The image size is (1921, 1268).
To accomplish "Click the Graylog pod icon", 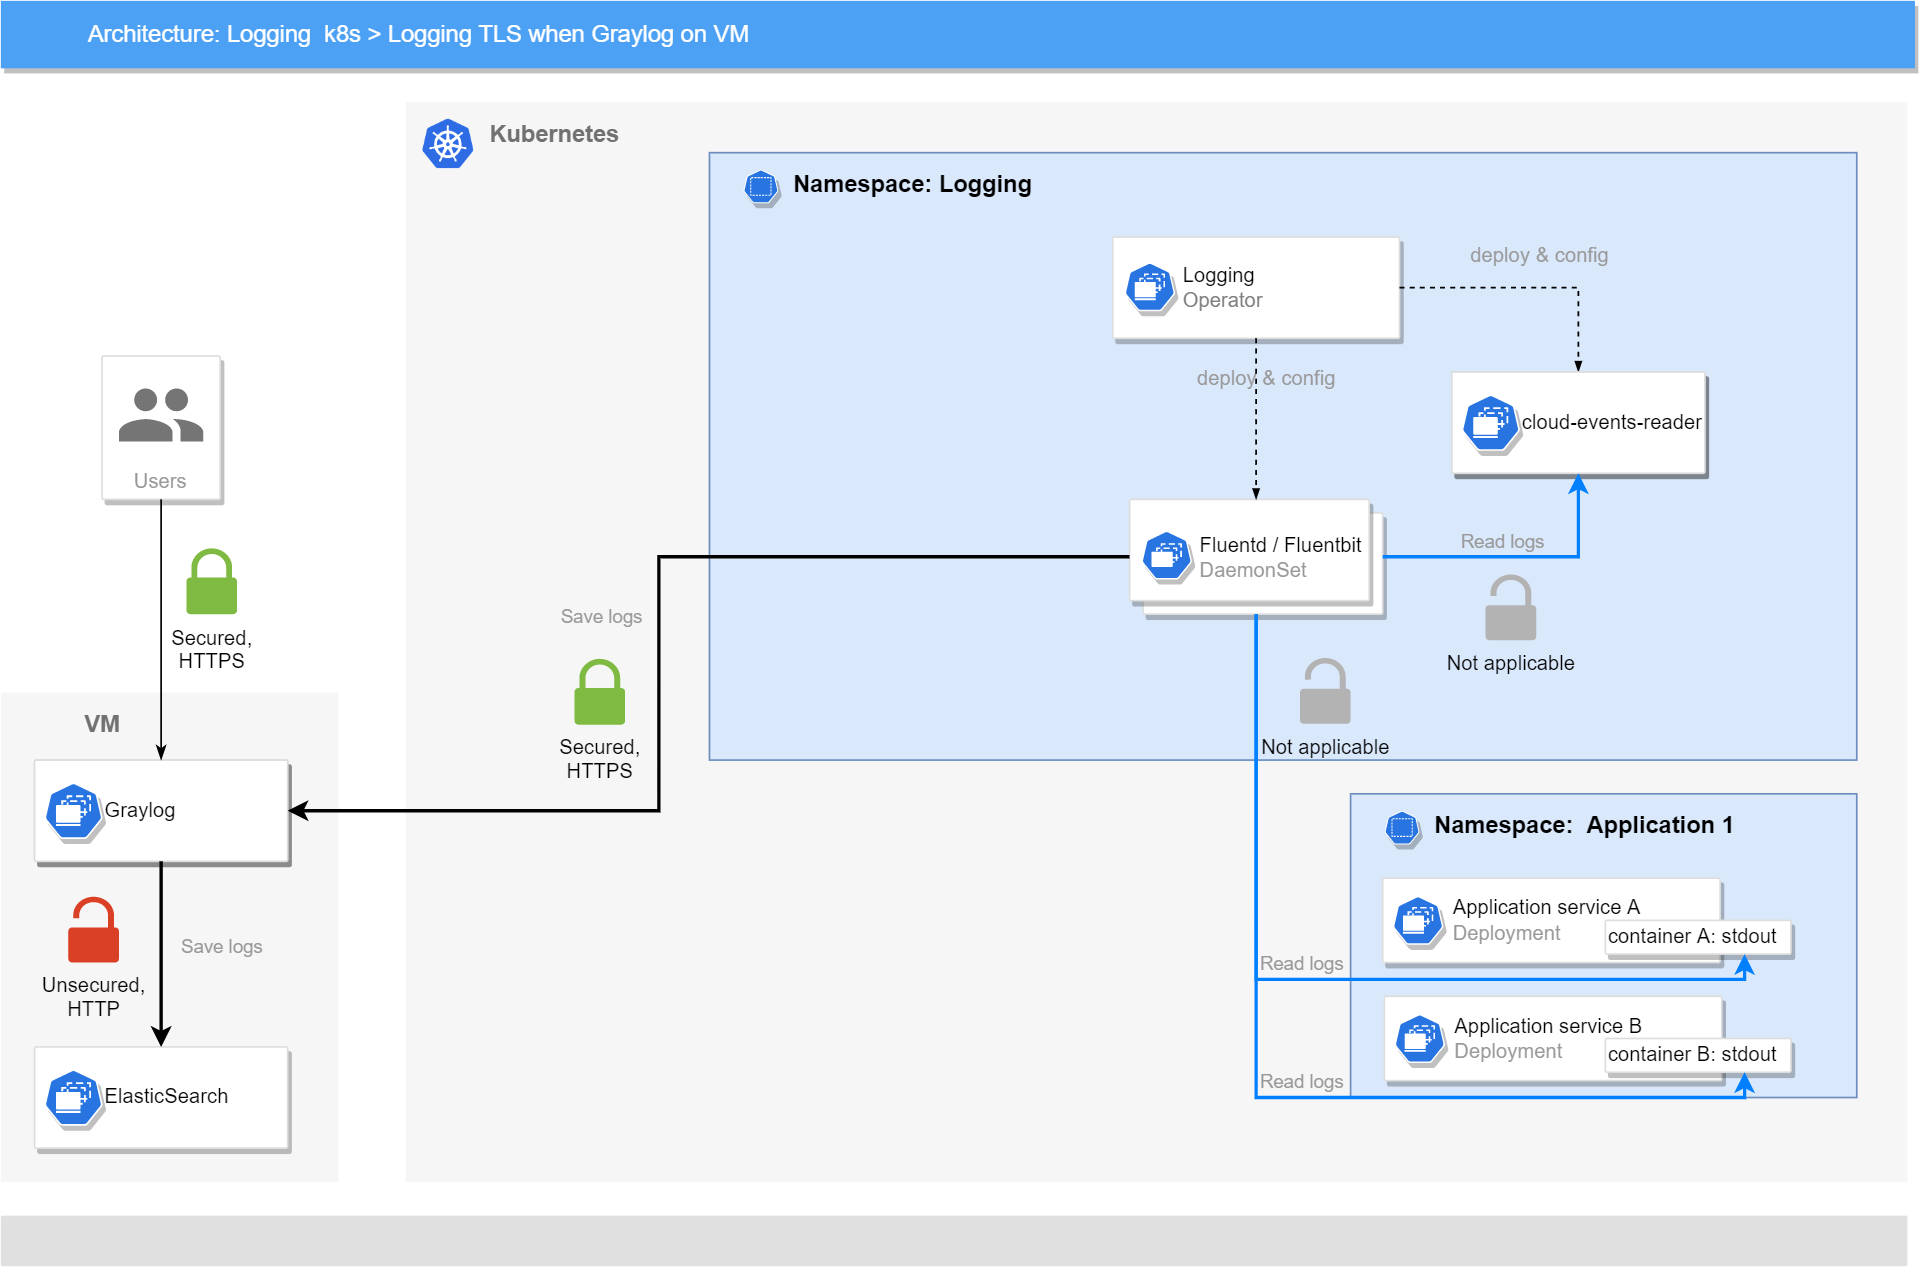I will 74,812.
